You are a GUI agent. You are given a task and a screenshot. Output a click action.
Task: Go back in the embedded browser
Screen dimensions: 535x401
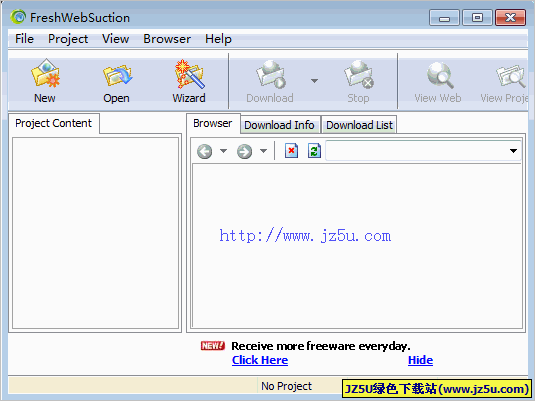point(205,151)
